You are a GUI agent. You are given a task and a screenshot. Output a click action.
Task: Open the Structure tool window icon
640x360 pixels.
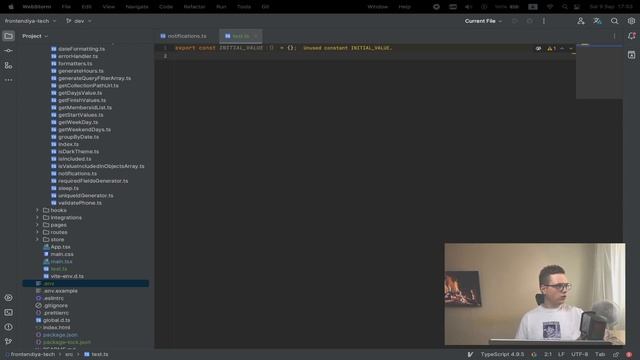coord(8,65)
